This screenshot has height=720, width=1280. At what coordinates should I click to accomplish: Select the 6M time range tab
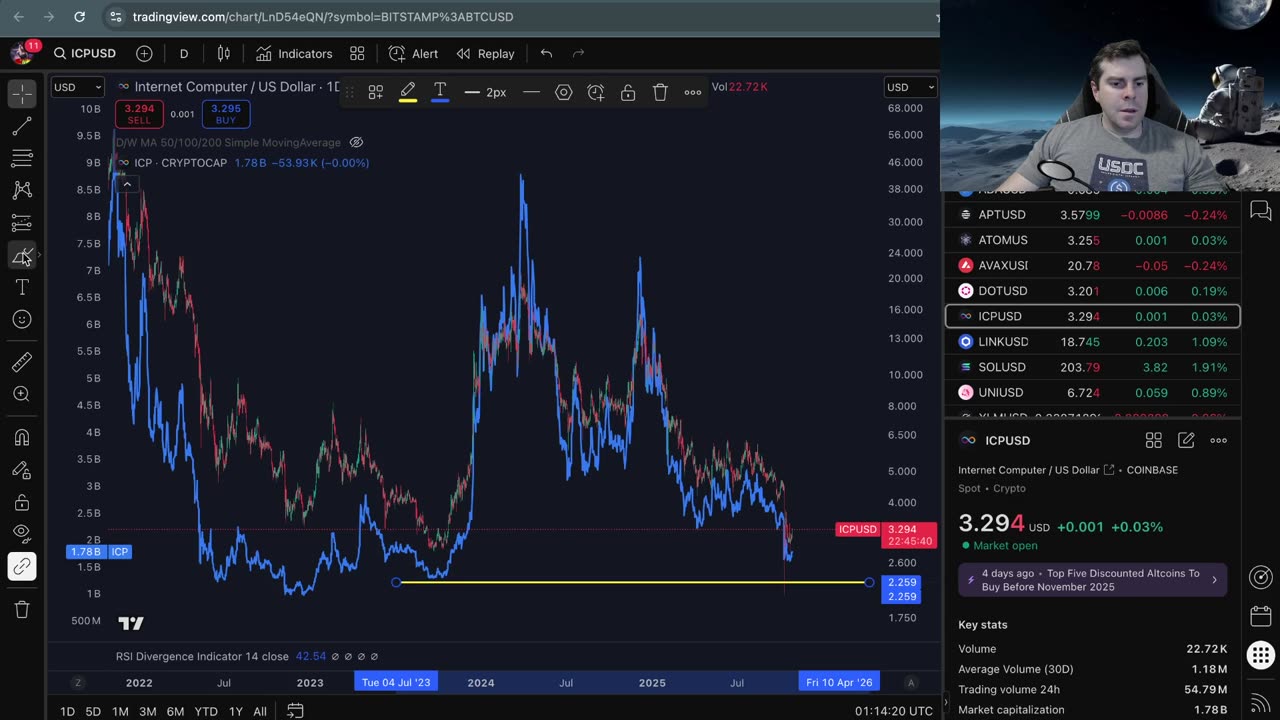tap(175, 711)
